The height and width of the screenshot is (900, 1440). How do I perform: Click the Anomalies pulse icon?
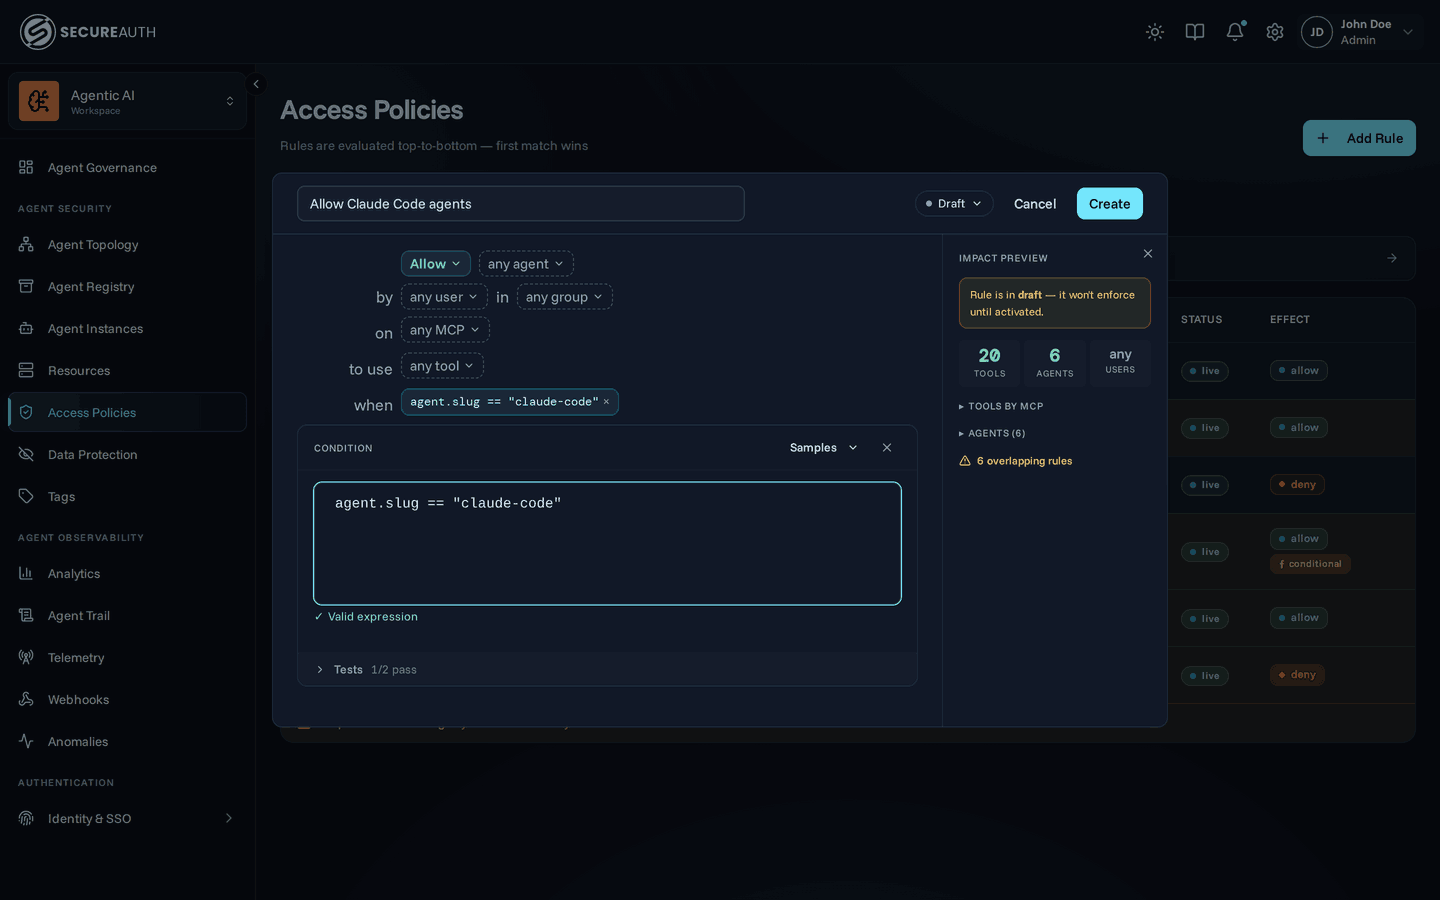click(26, 741)
